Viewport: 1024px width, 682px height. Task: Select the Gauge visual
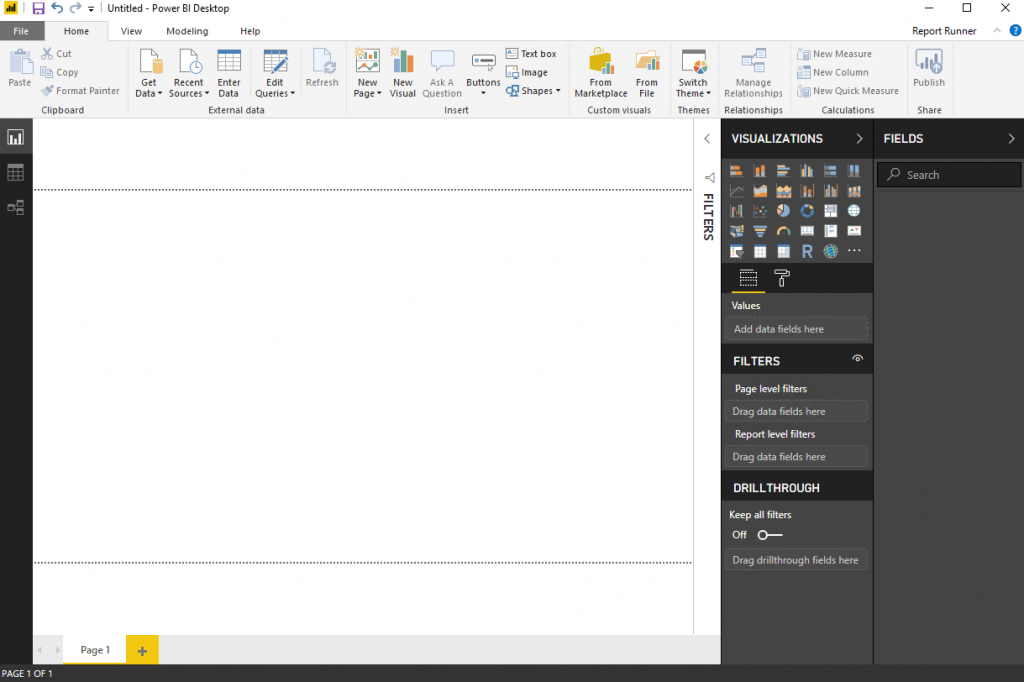(783, 231)
